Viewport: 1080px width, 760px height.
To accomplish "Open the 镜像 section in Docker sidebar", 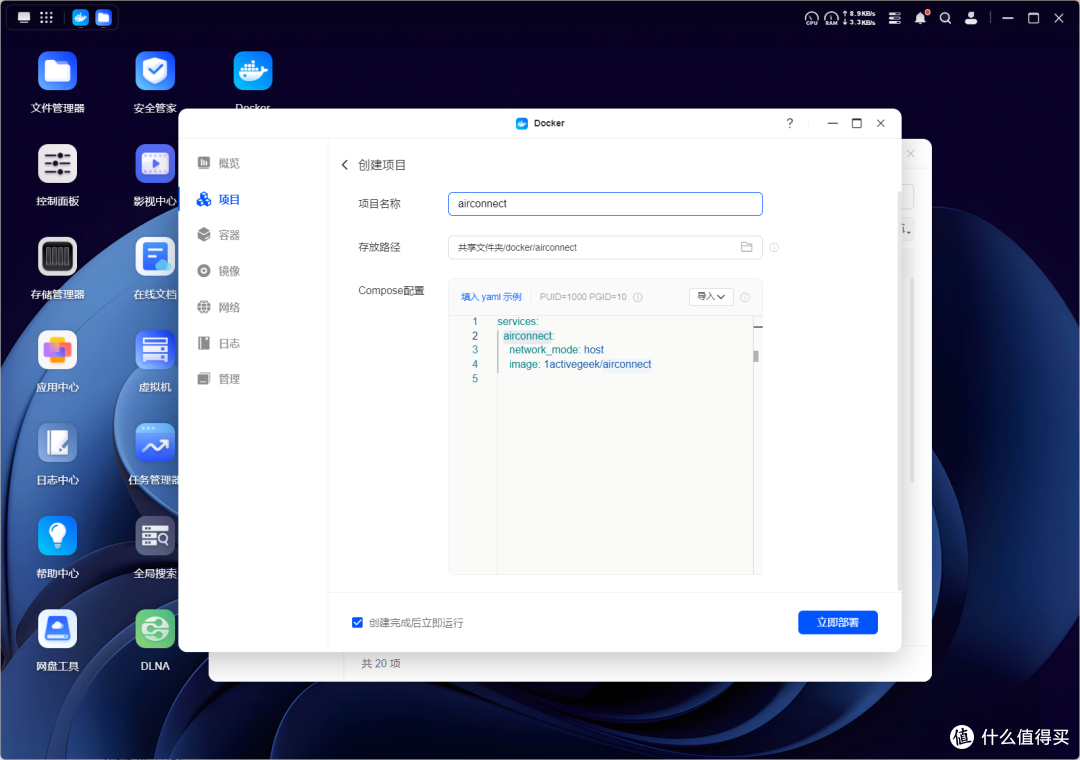I will pos(229,270).
